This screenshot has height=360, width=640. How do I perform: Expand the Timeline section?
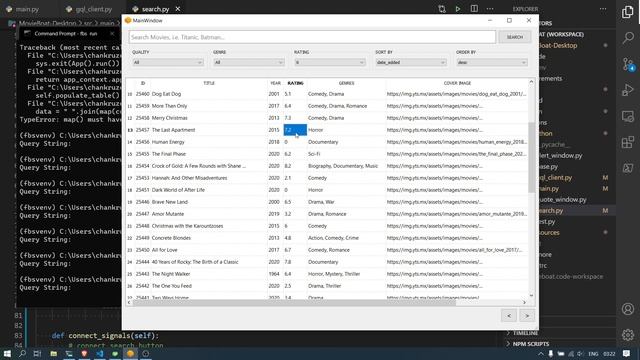point(525,333)
